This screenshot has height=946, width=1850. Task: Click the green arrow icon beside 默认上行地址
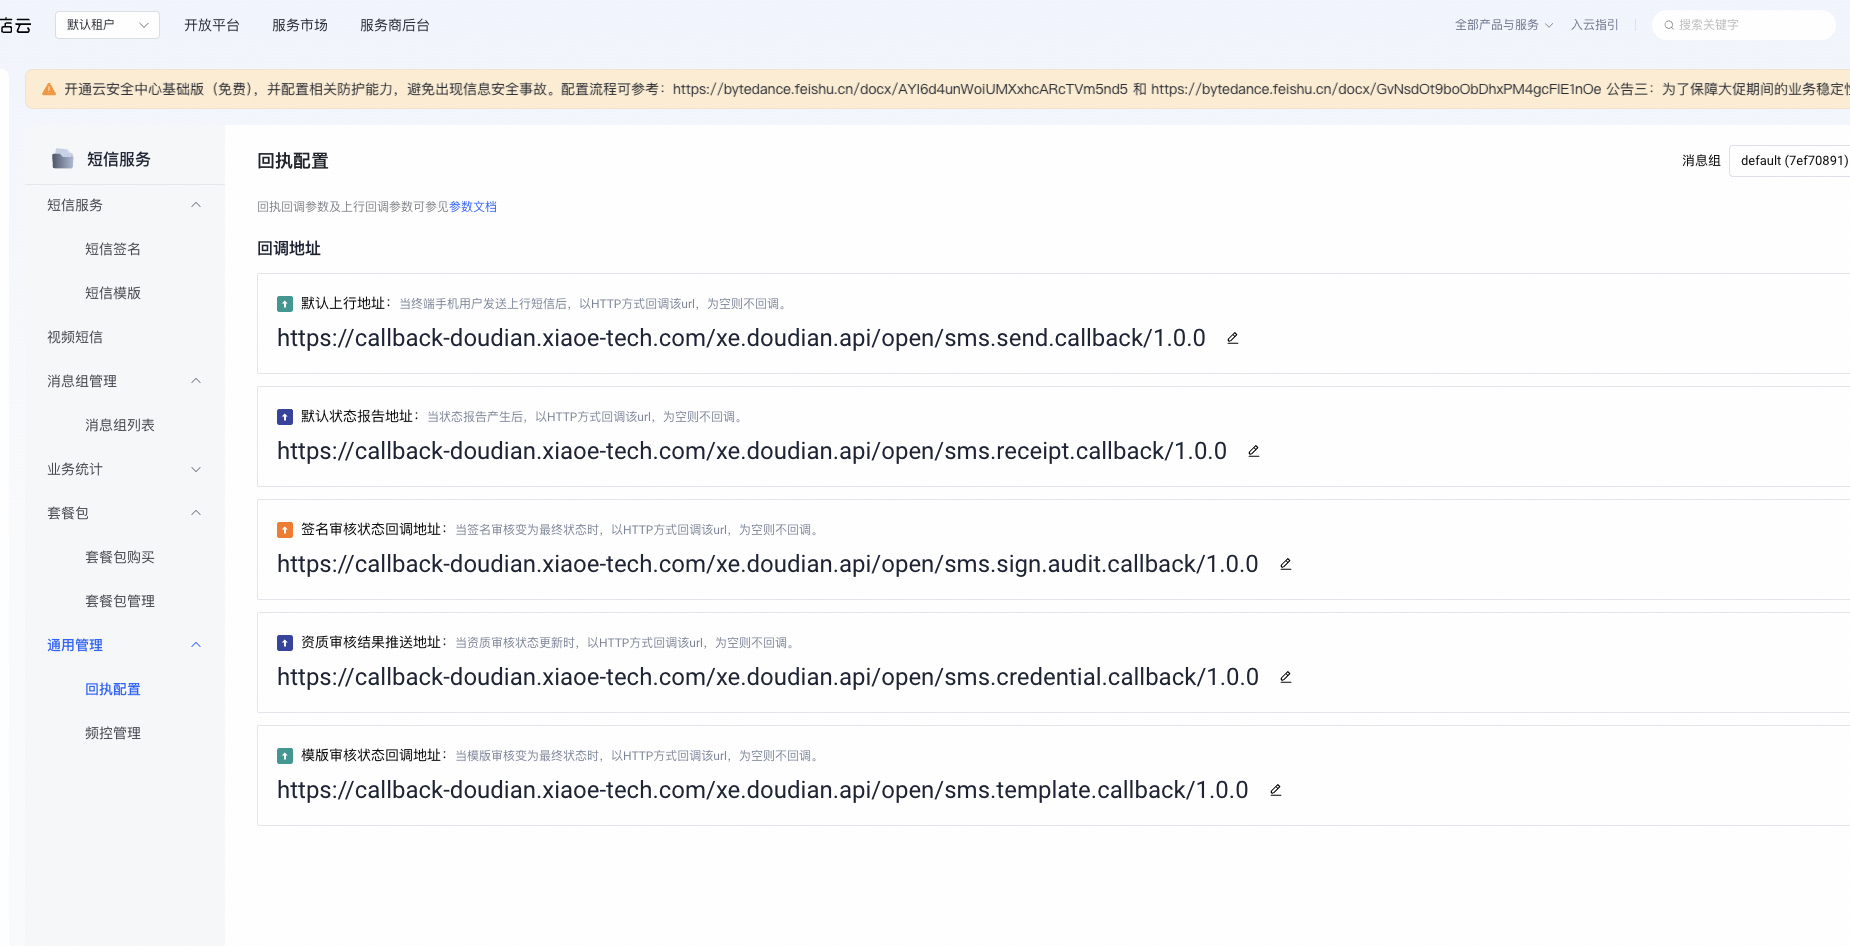tap(285, 304)
